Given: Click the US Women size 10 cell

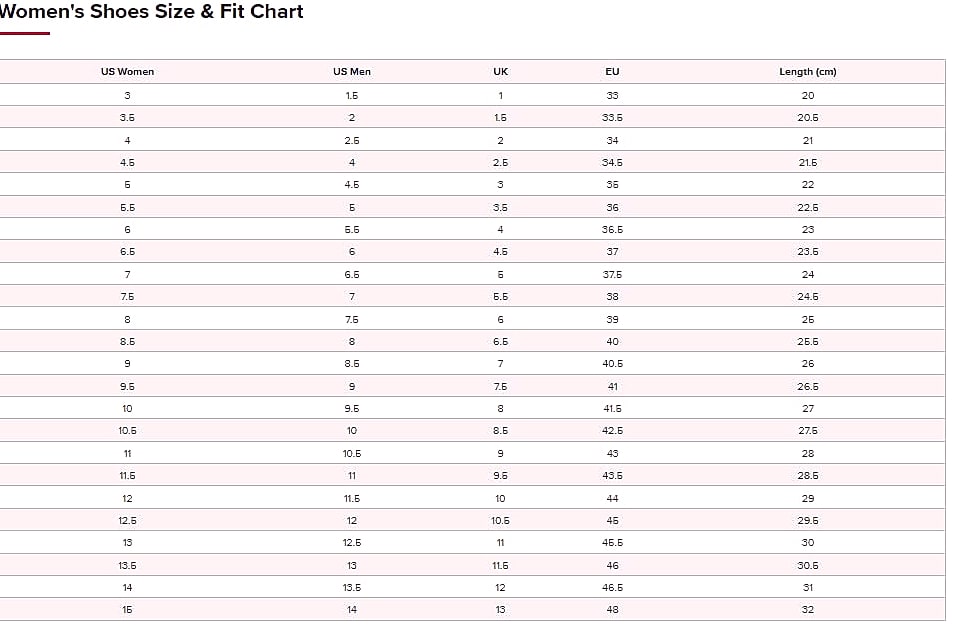Looking at the screenshot, I should 127,409.
